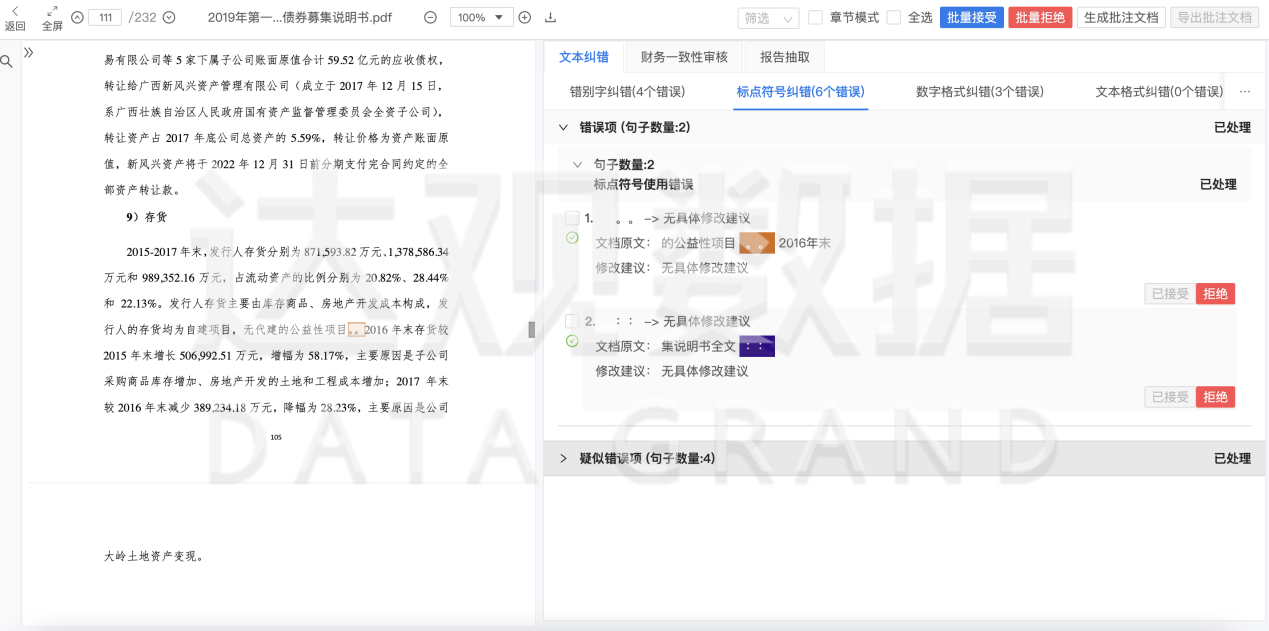Click the 生成批注文档 button
Image resolution: width=1269 pixels, height=631 pixels.
tap(1121, 17)
